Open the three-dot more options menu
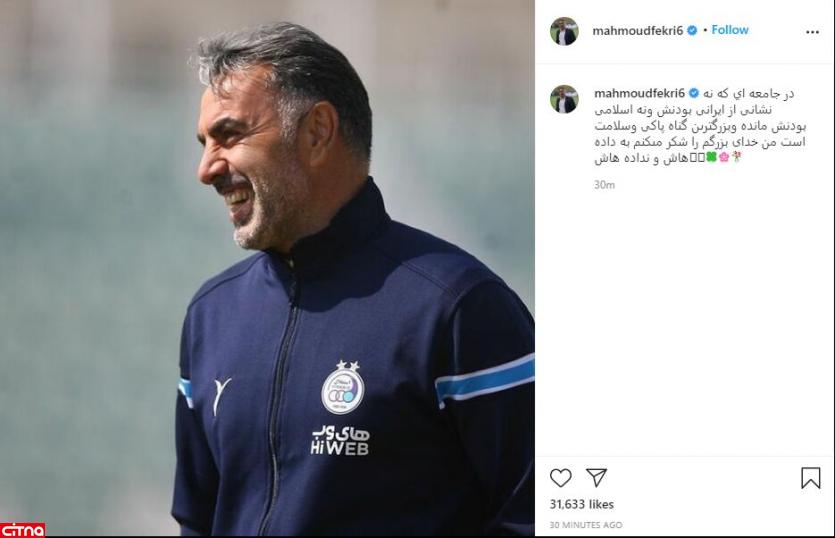835x538 pixels. (812, 32)
